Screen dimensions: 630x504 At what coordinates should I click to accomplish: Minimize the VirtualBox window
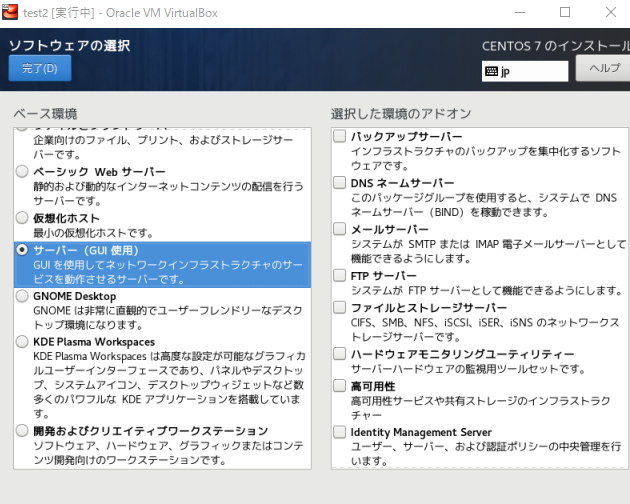coord(520,12)
